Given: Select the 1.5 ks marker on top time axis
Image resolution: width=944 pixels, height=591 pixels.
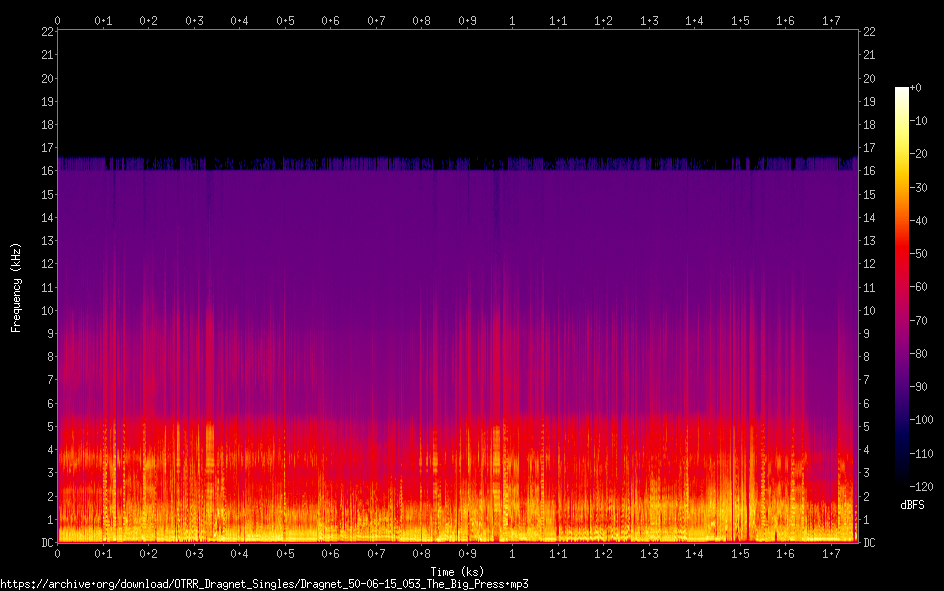Looking at the screenshot, I should (x=740, y=20).
